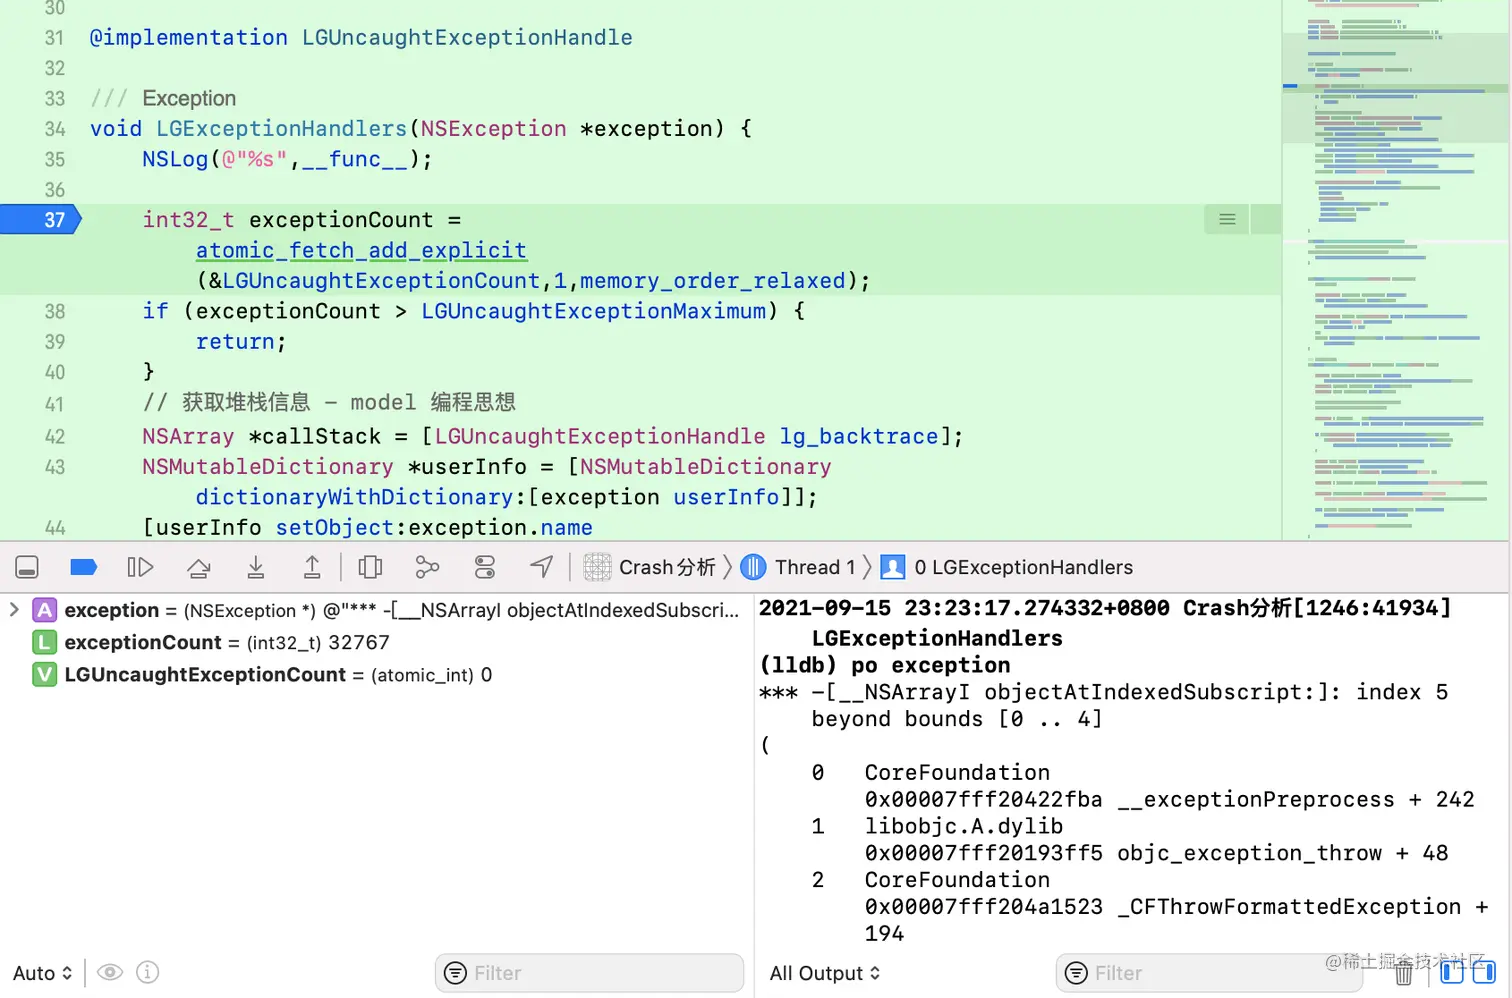This screenshot has height=998, width=1512.
Task: Click 'setObject:exception.name' on line 44
Action: tap(434, 527)
